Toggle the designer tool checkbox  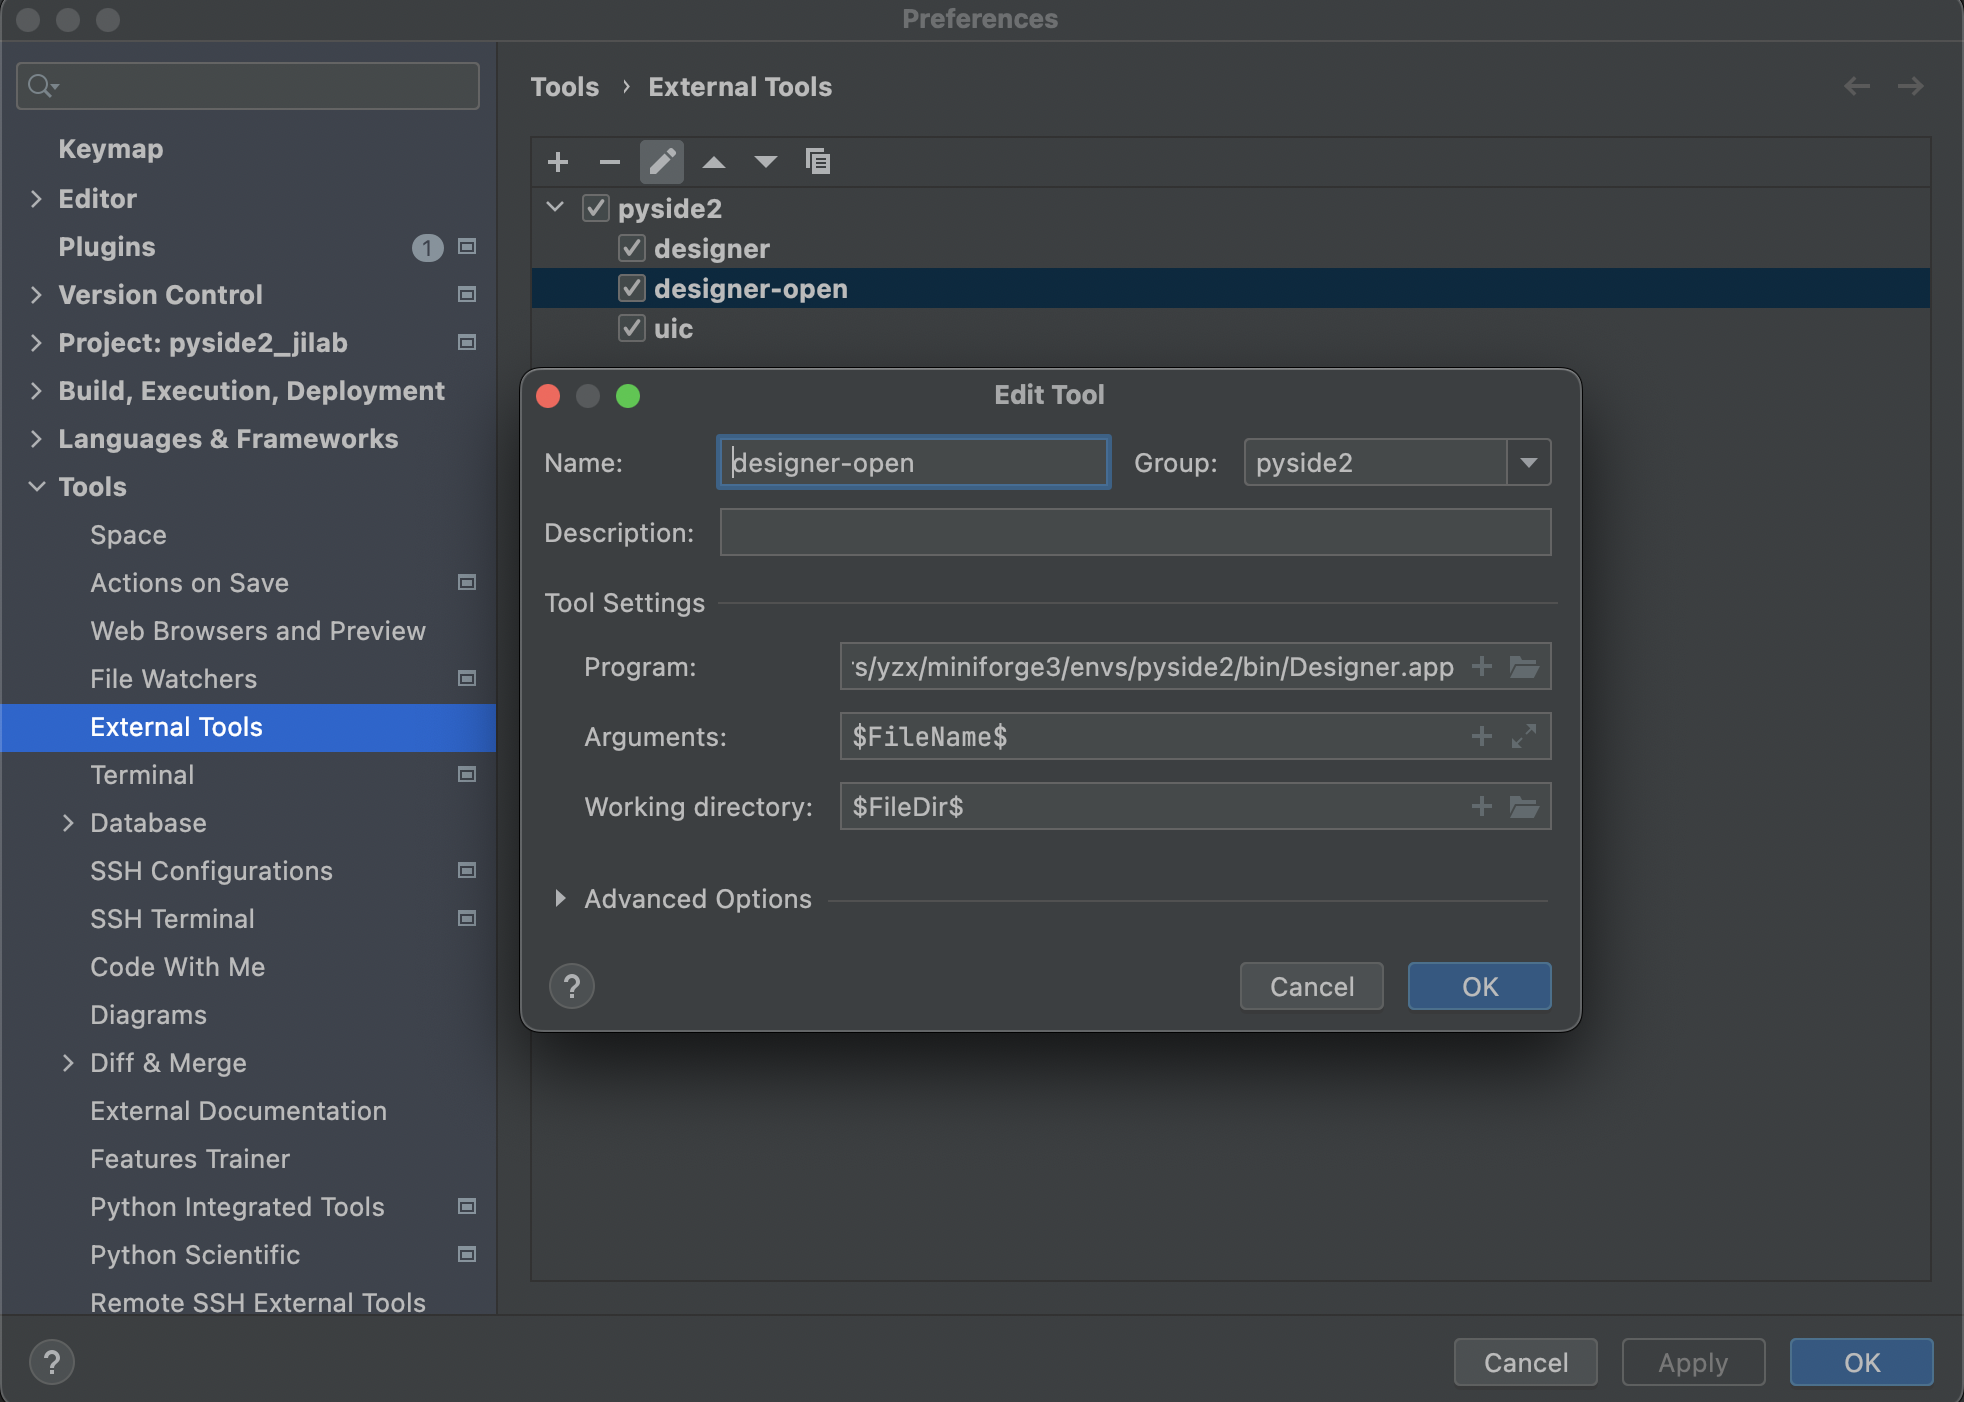tap(629, 247)
